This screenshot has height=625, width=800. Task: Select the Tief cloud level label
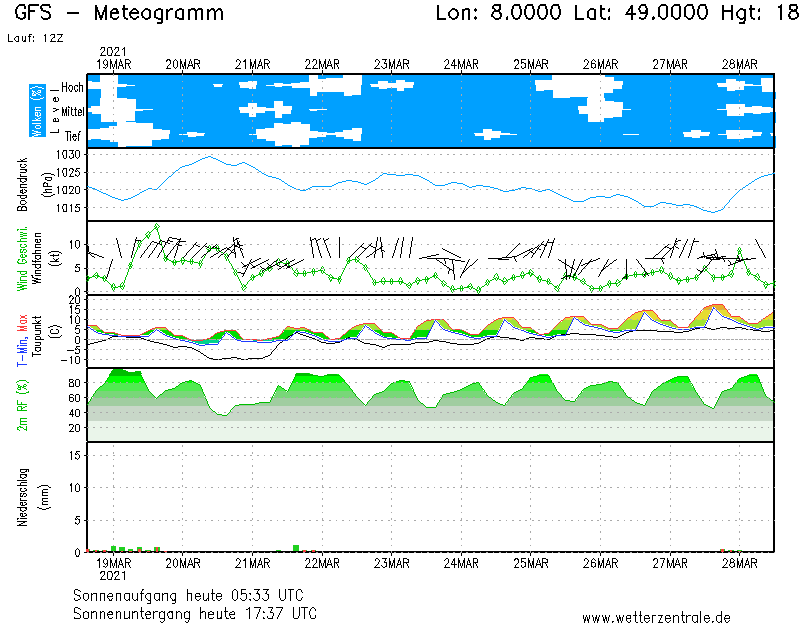click(73, 135)
